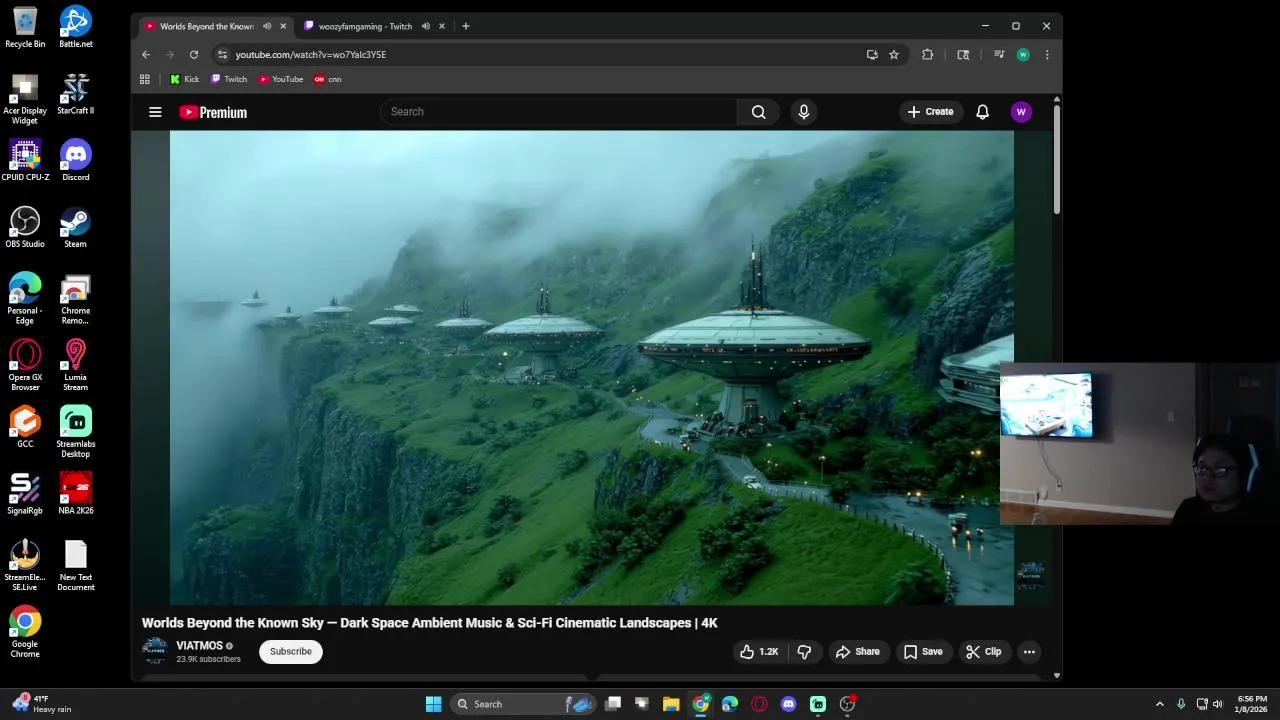Click the page vertical scrollbar
Image resolution: width=1280 pixels, height=720 pixels.
tap(1056, 160)
